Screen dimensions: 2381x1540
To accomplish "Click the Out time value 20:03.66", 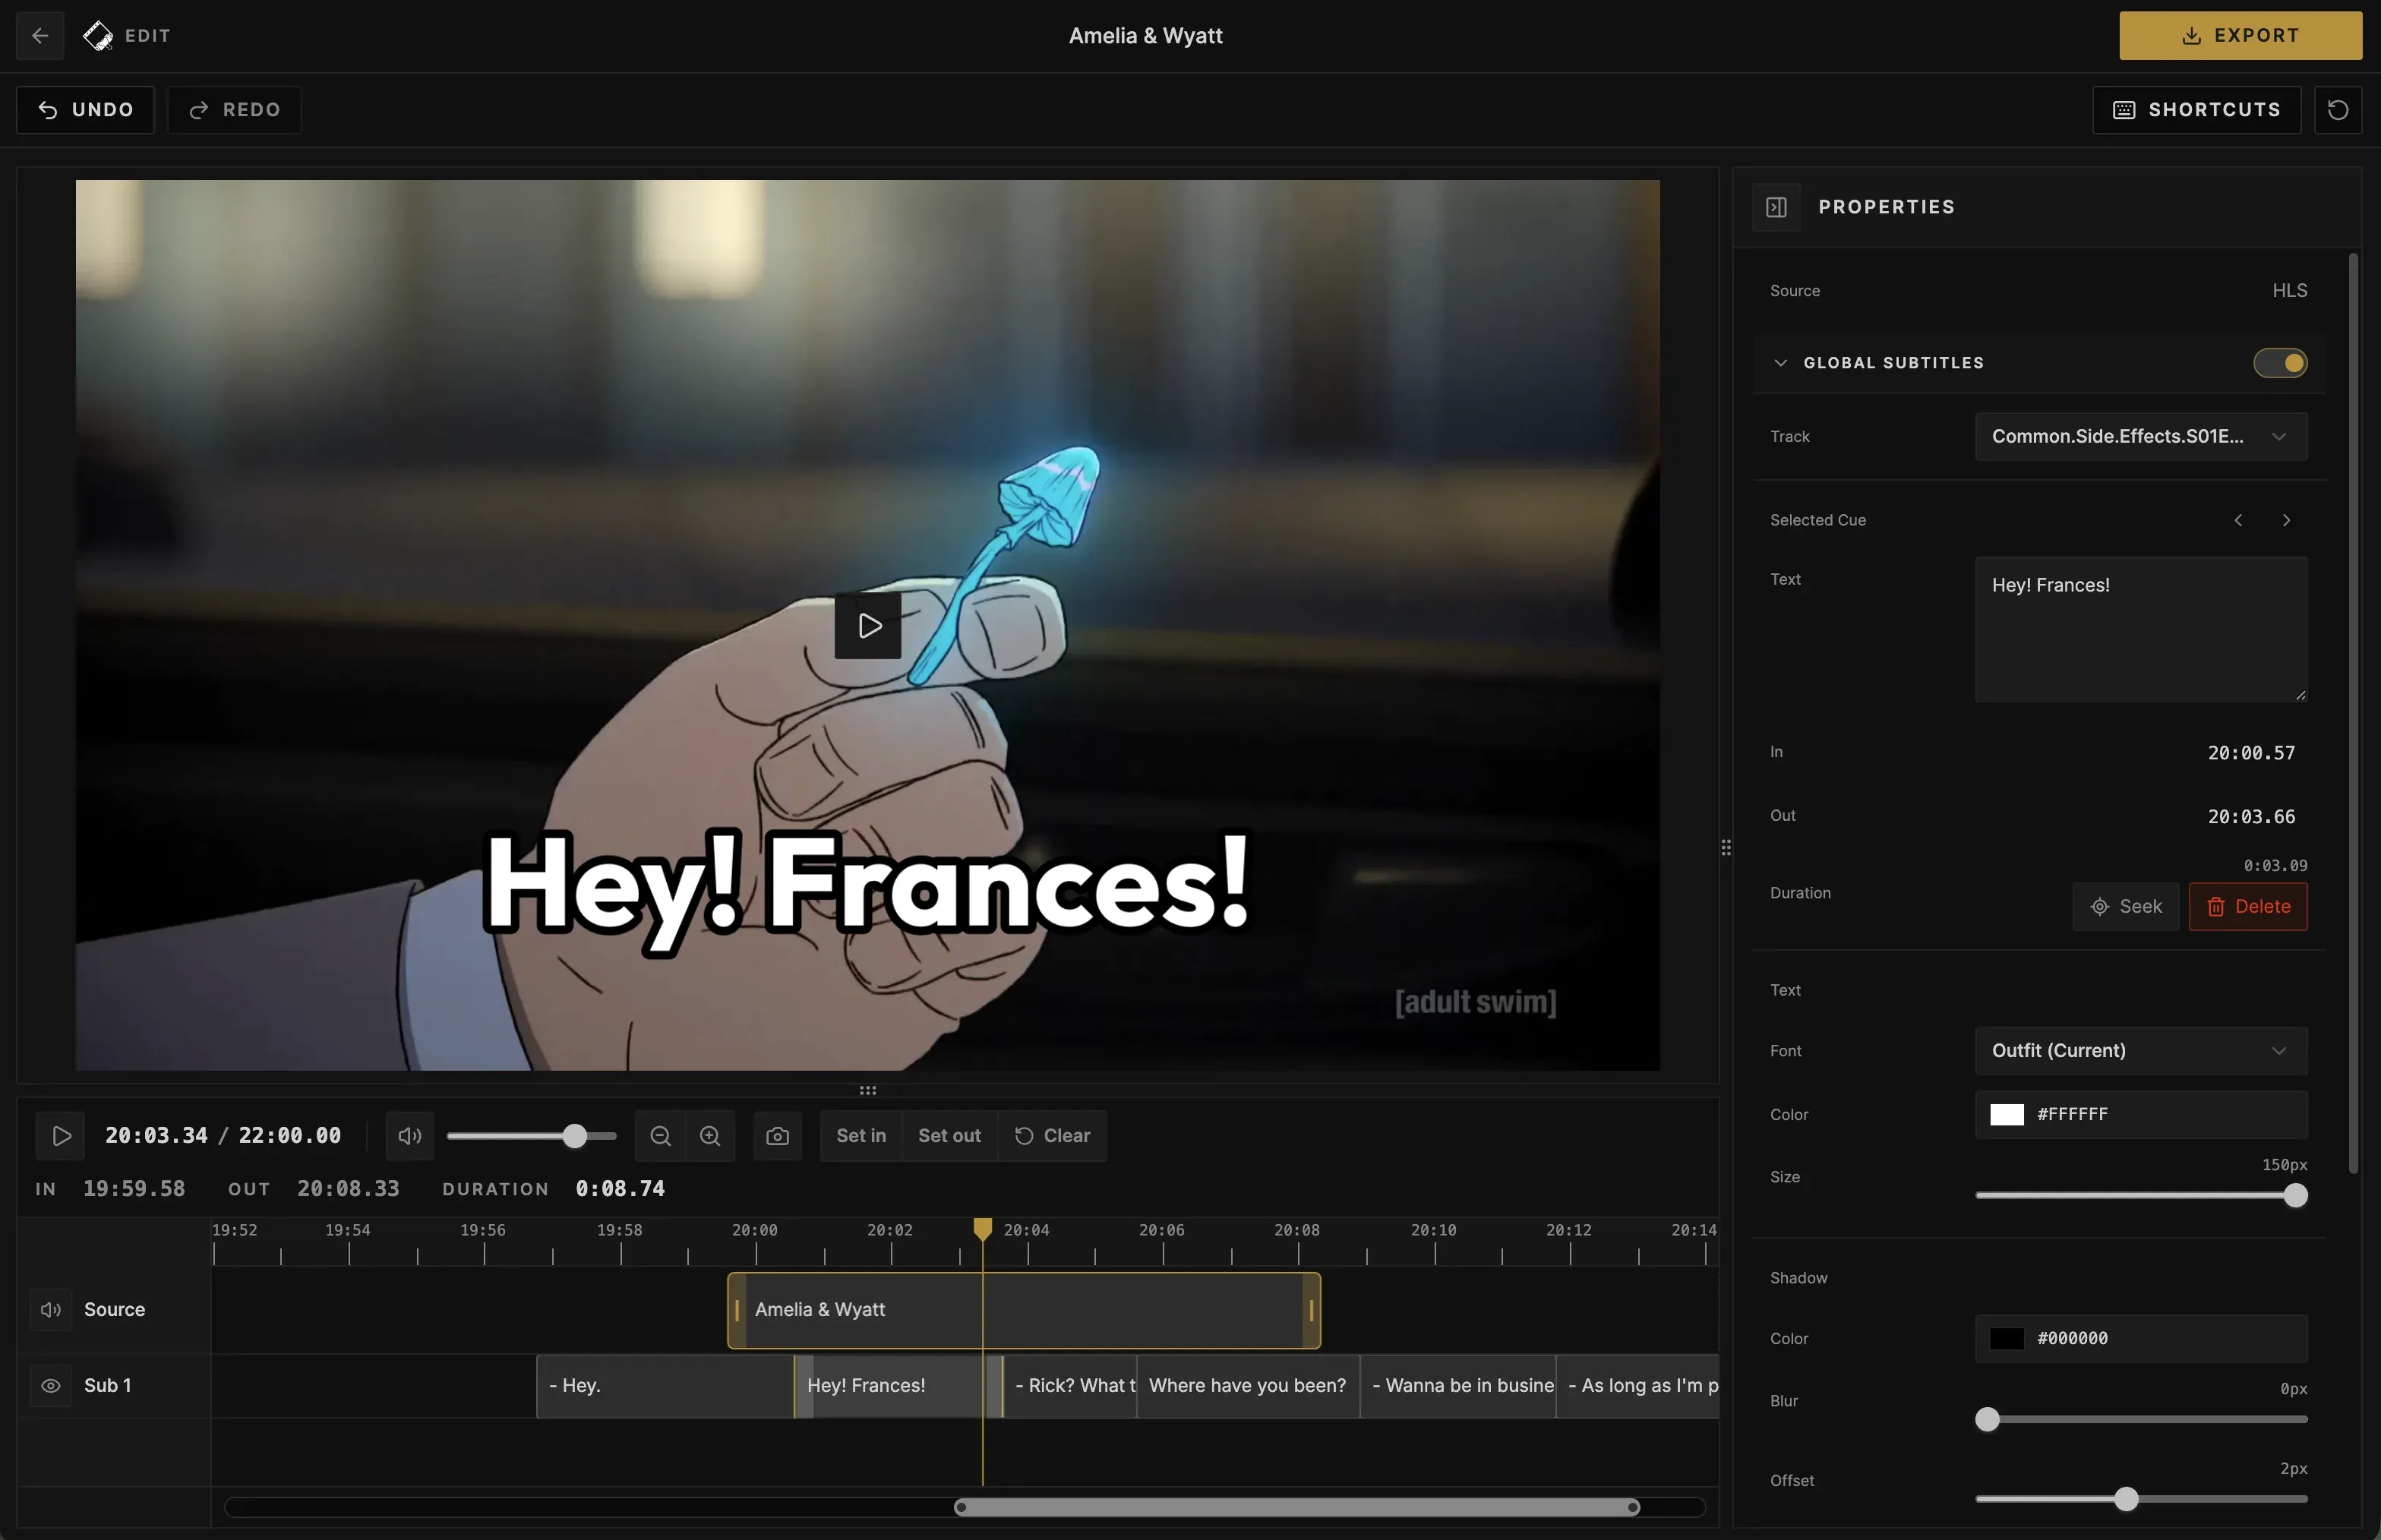I will click(2250, 817).
